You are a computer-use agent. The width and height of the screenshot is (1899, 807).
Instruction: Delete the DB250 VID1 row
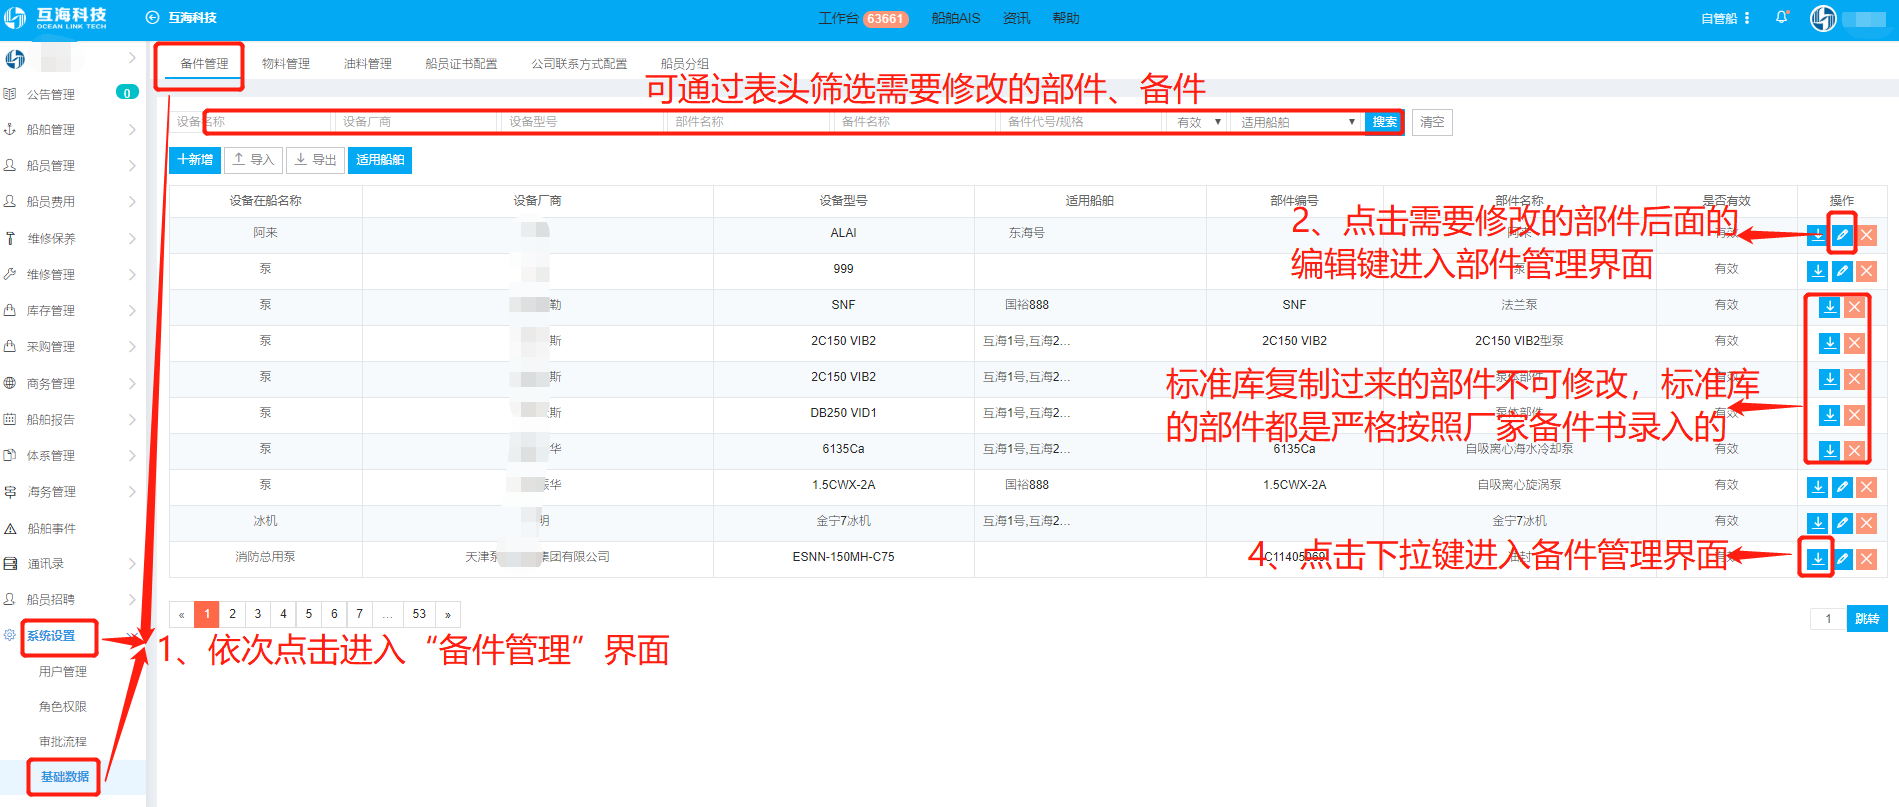point(1854,415)
